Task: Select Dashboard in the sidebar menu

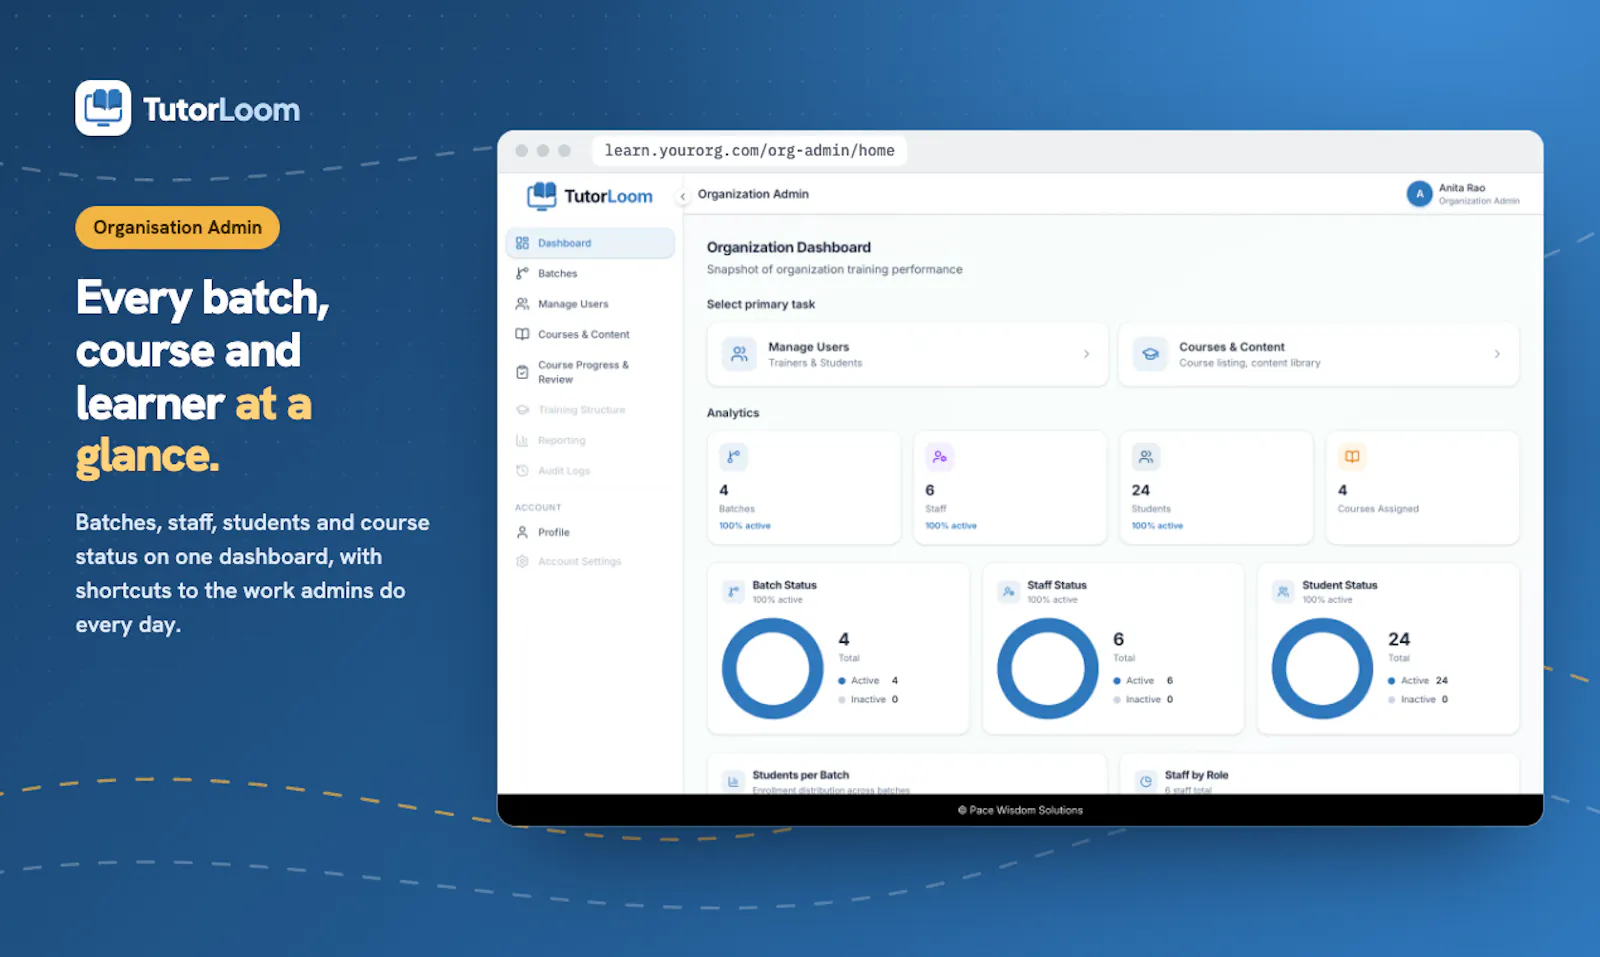Action: point(590,243)
